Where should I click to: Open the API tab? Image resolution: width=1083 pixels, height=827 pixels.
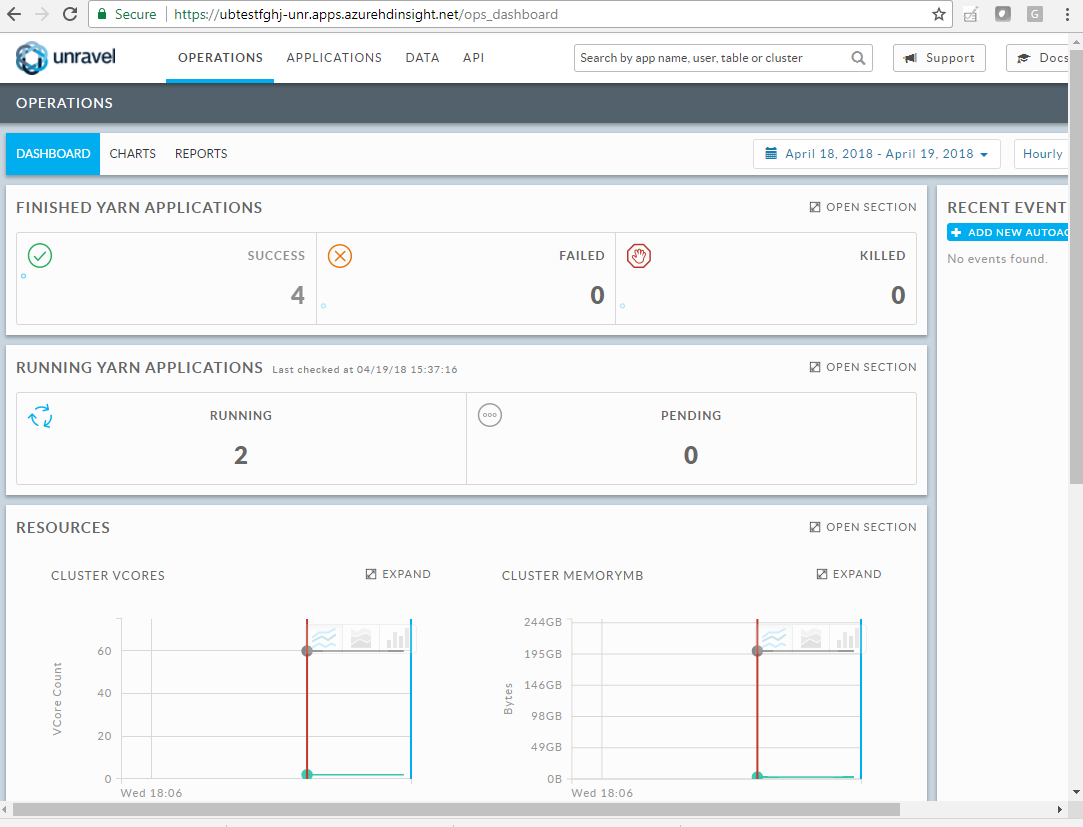pos(473,58)
